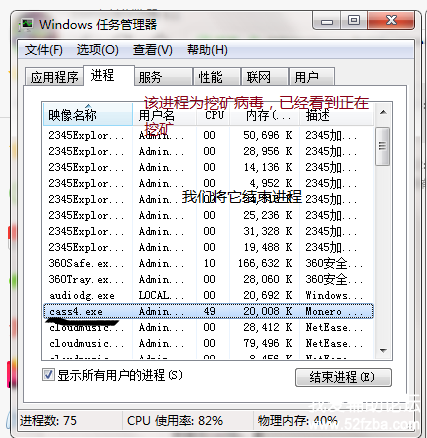Click the 结束进程 button
This screenshot has width=427, height=438.
343,377
